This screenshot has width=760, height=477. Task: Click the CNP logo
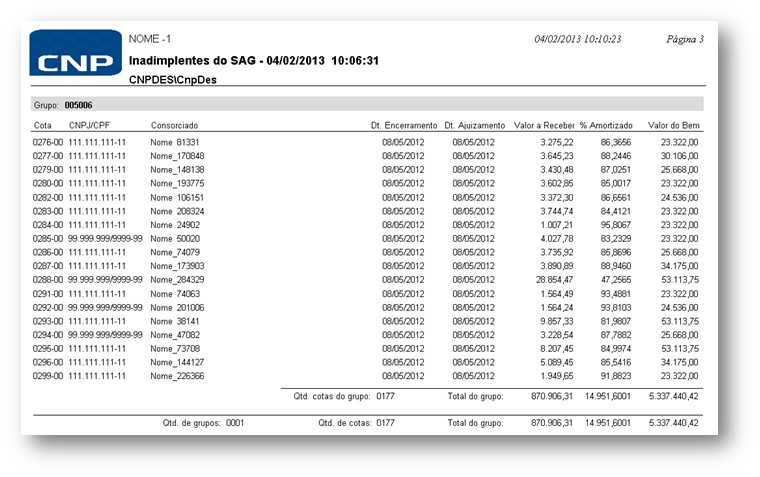(76, 53)
